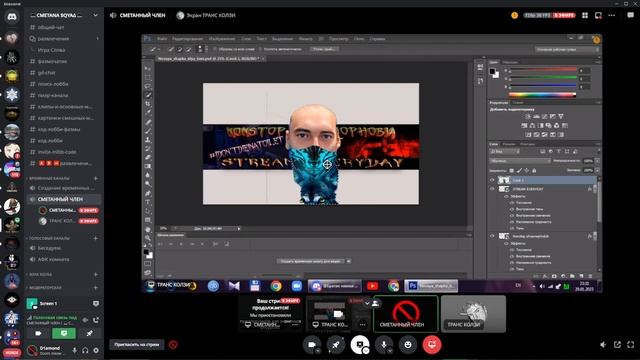Open Photoshop Фильтр menu
Screen dimensions: 640x360
tap(305, 39)
